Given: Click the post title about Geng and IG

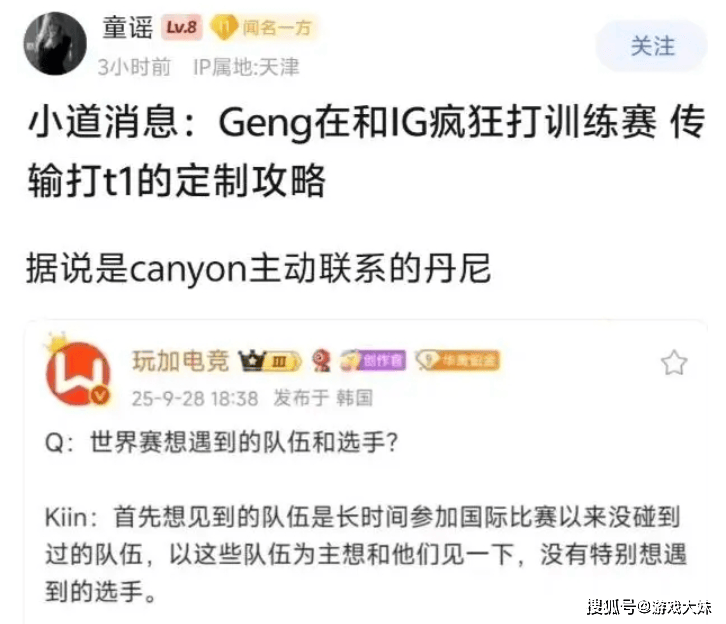Looking at the screenshot, I should (x=366, y=151).
